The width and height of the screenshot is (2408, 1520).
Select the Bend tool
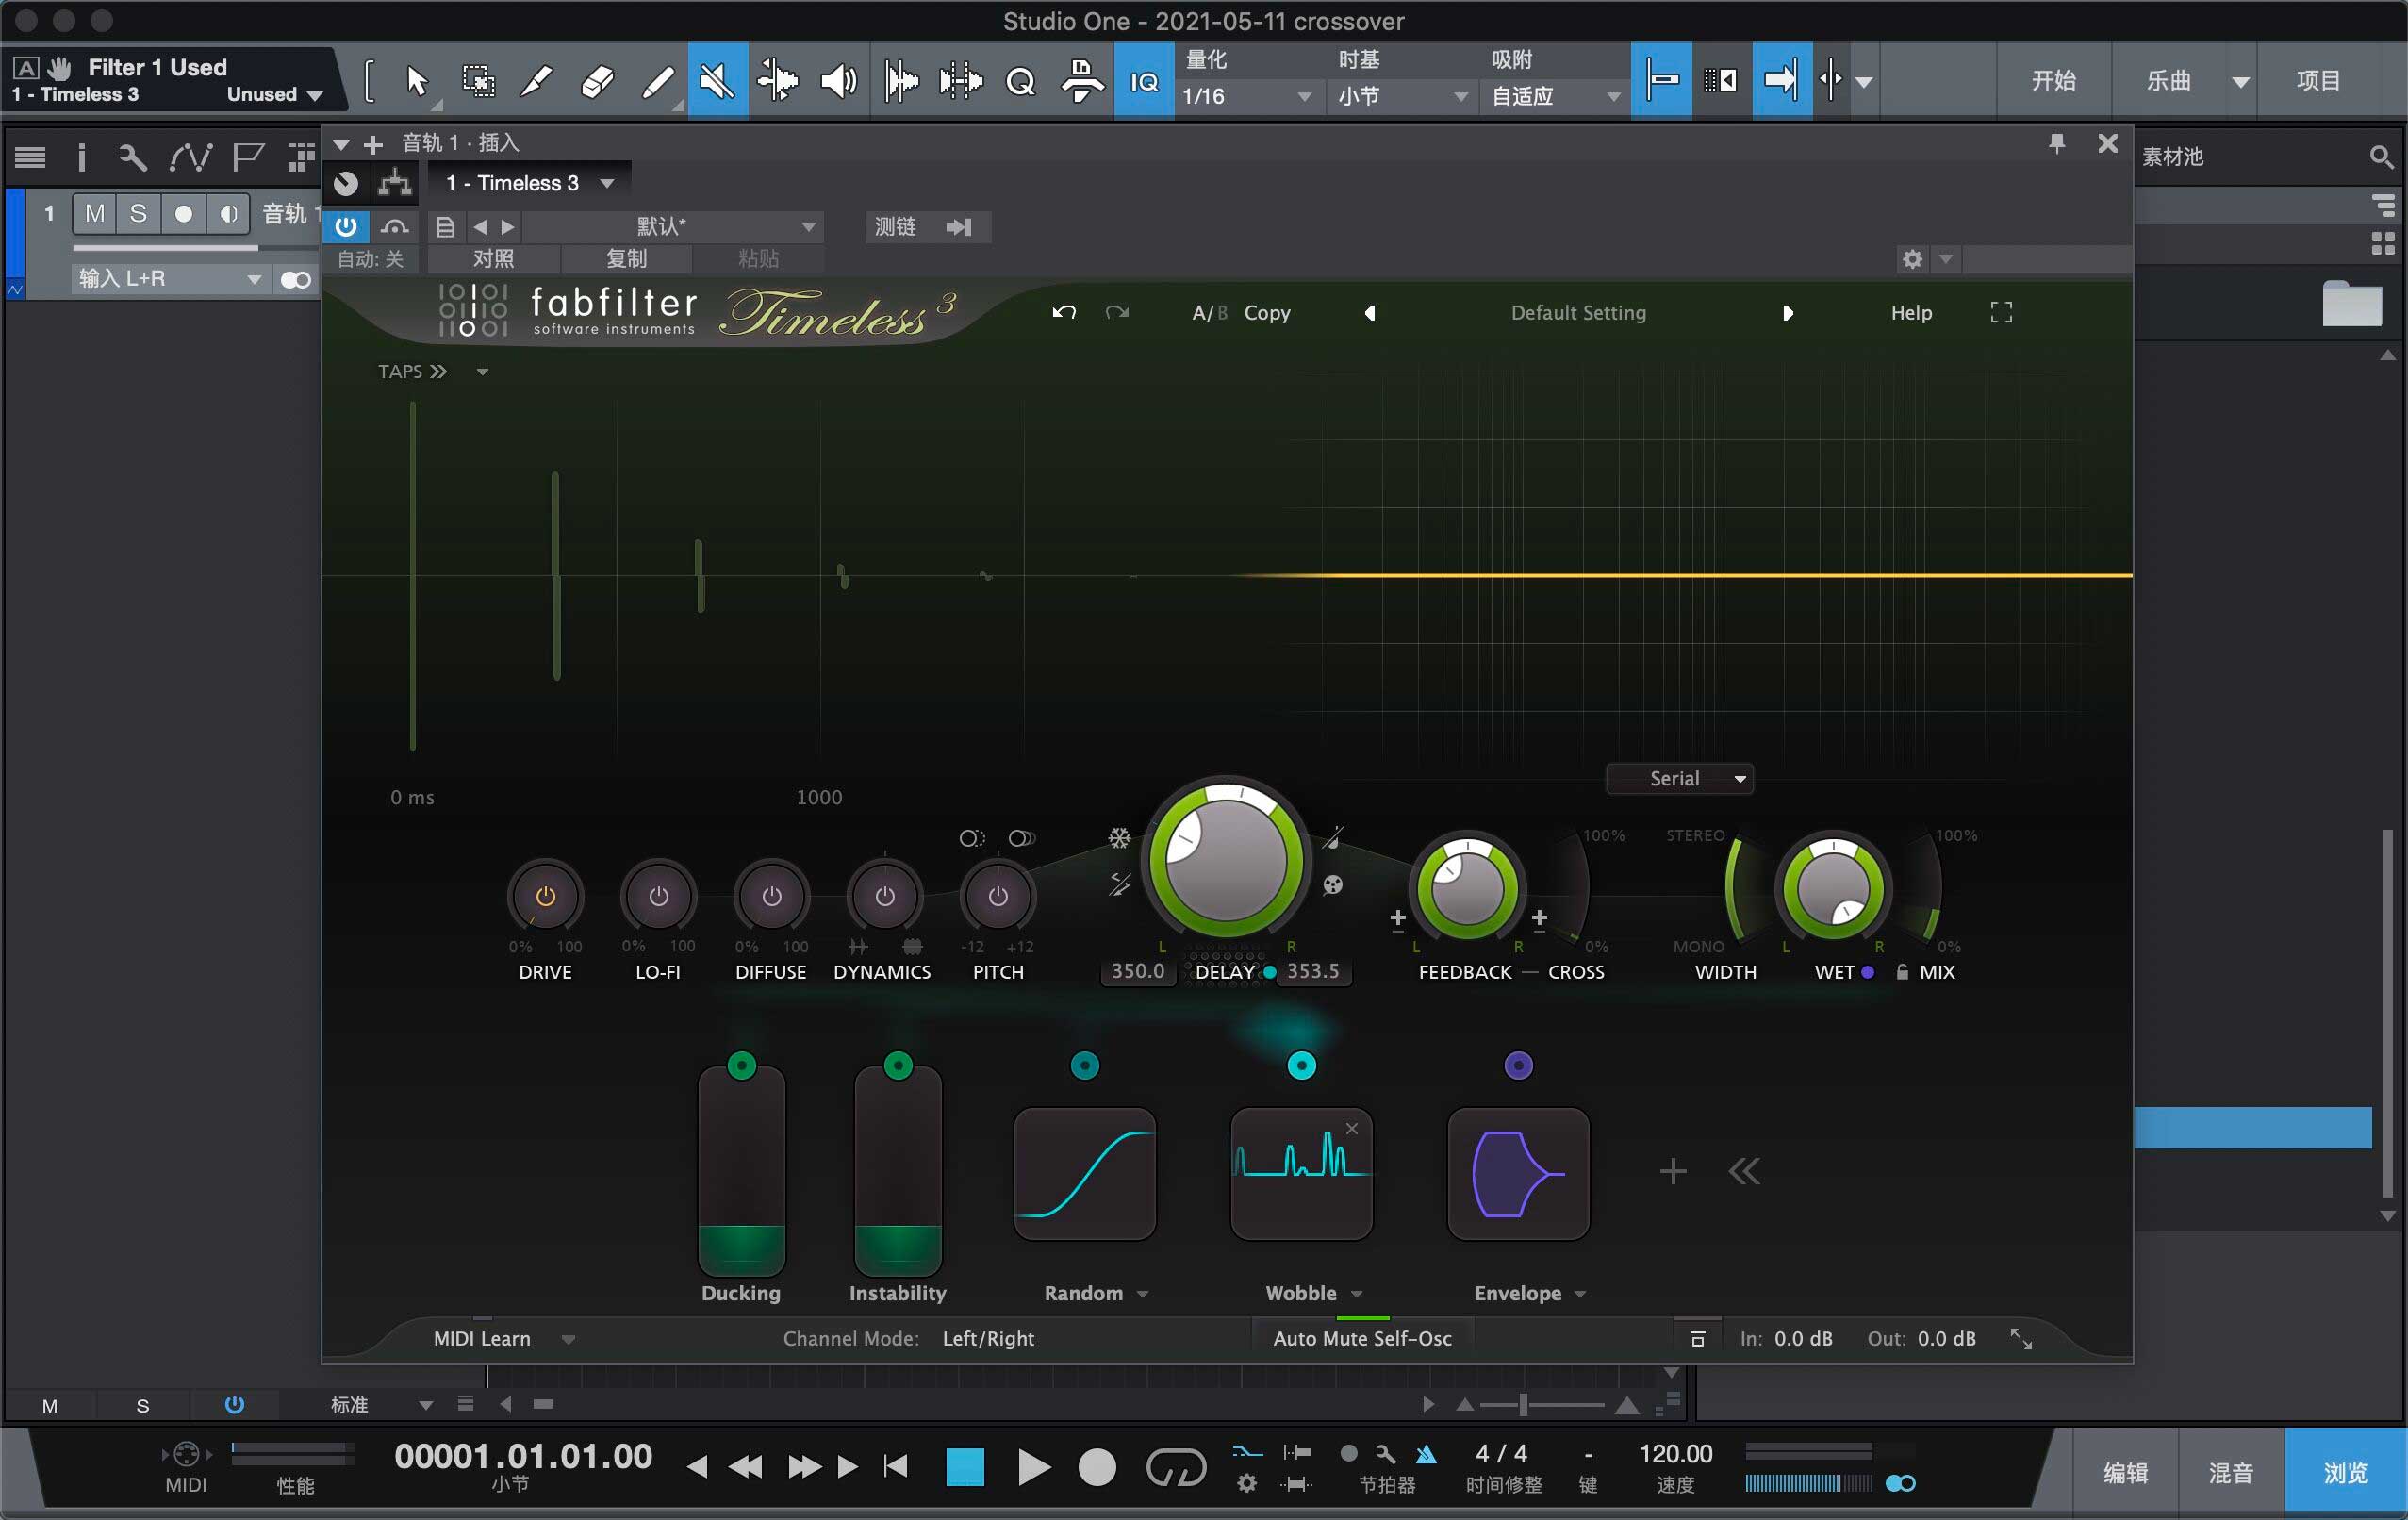pos(777,80)
